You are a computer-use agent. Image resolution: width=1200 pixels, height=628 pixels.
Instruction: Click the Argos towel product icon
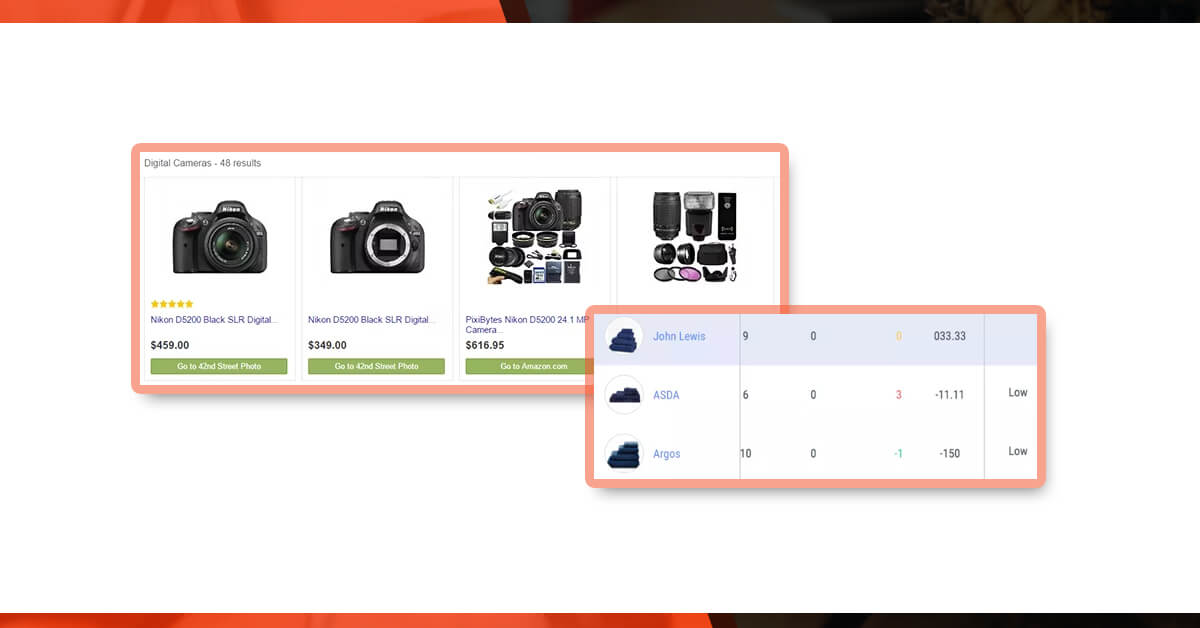(x=624, y=453)
